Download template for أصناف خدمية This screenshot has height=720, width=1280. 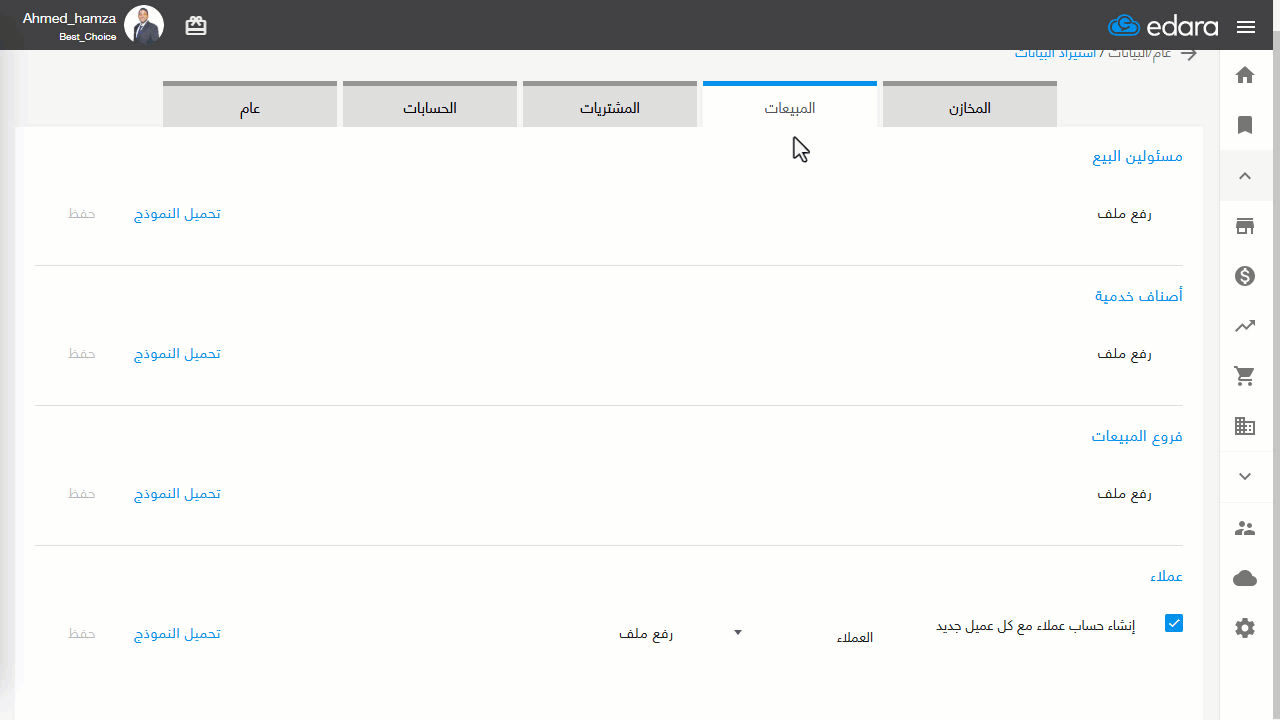(x=178, y=354)
